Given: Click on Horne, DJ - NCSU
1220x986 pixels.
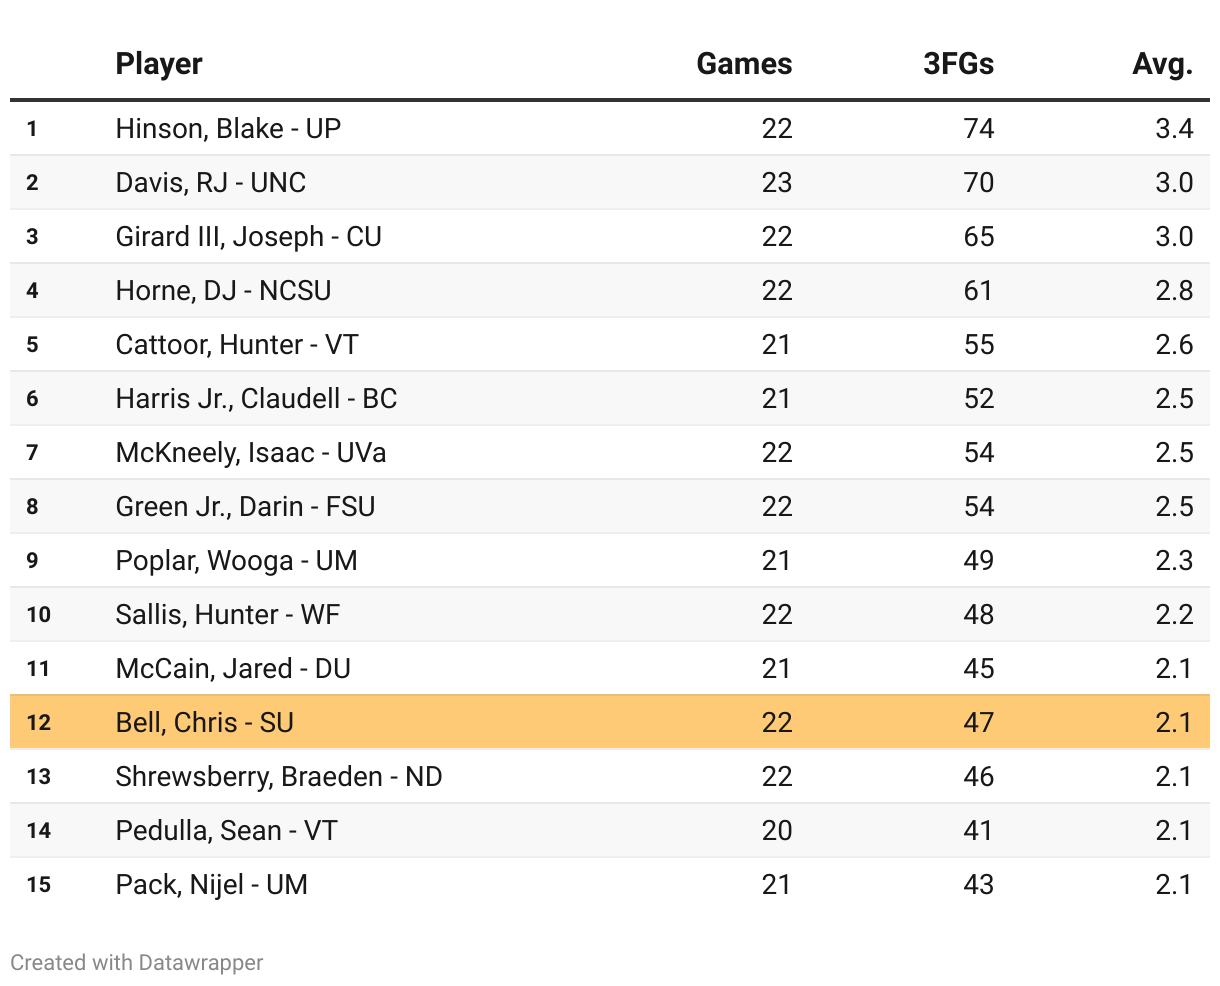Looking at the screenshot, I should [223, 291].
